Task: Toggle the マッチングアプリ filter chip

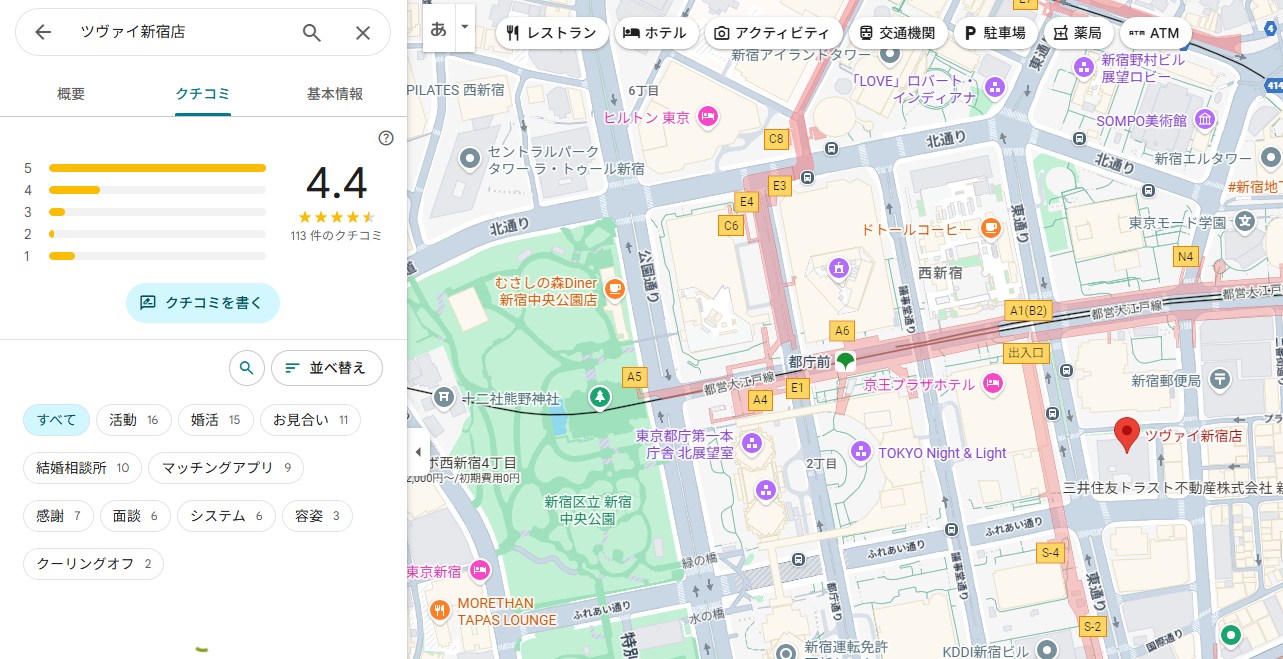Action: tap(226, 467)
